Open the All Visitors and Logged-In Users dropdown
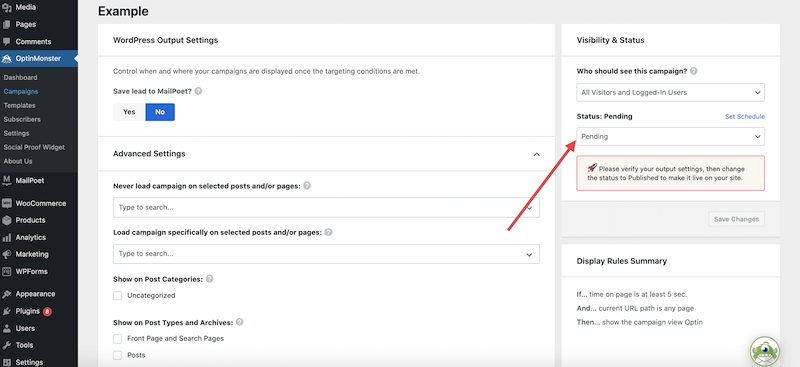This screenshot has width=800, height=367. (x=670, y=92)
